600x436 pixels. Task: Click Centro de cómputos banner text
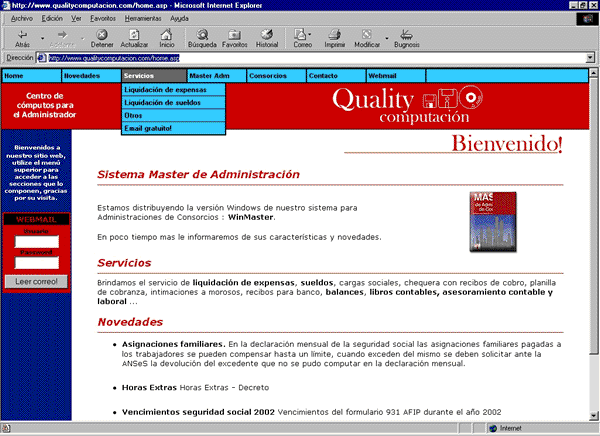pos(45,105)
